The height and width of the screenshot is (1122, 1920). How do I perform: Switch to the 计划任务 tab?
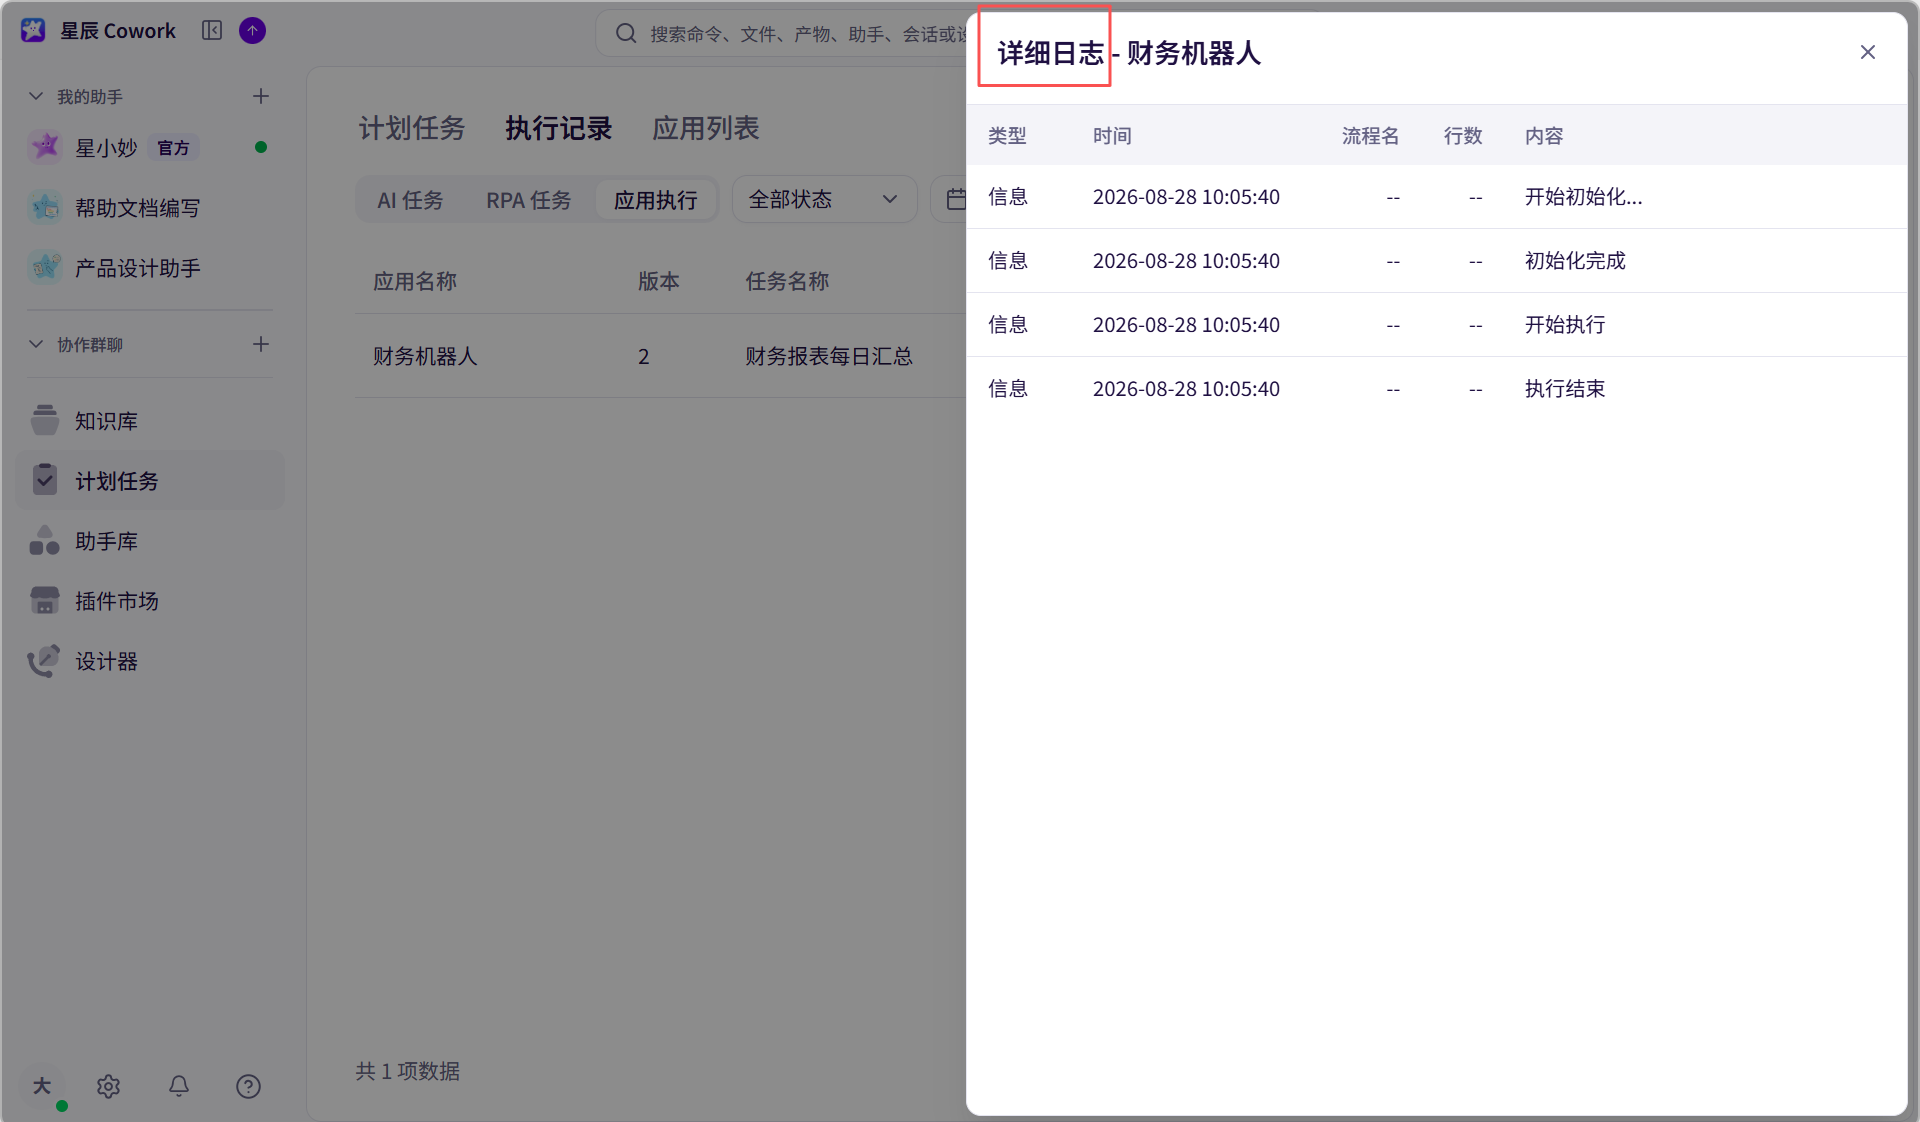412,128
